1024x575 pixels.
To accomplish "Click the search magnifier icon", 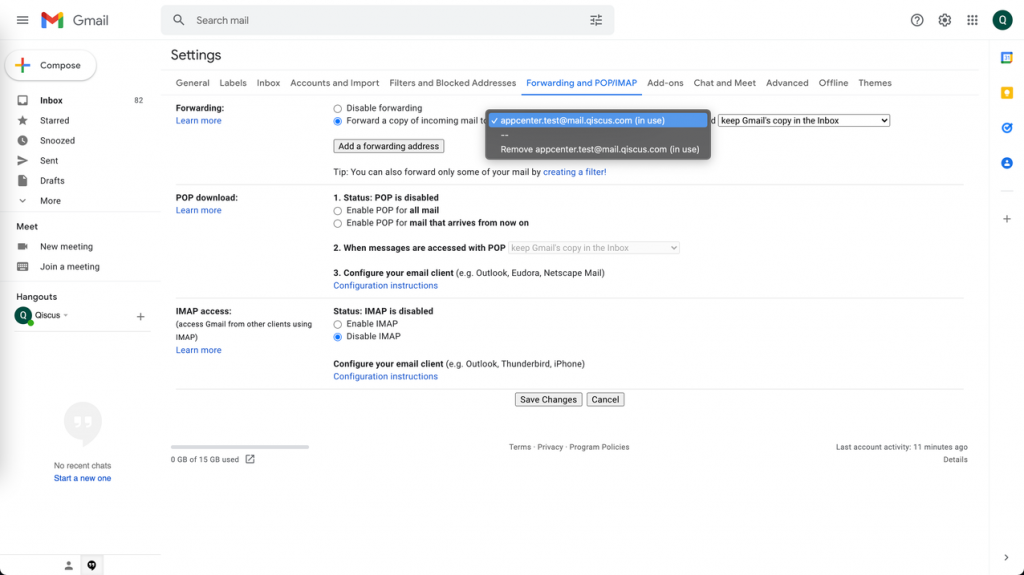I will 178,20.
